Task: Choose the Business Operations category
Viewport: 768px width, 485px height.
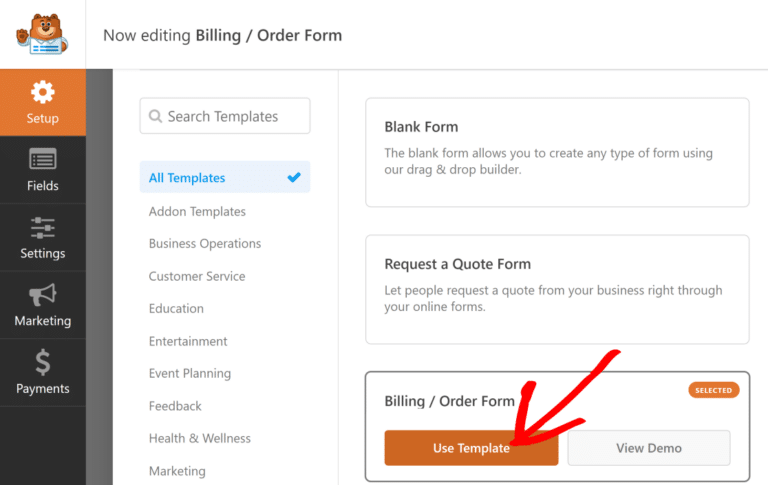Action: coord(205,244)
